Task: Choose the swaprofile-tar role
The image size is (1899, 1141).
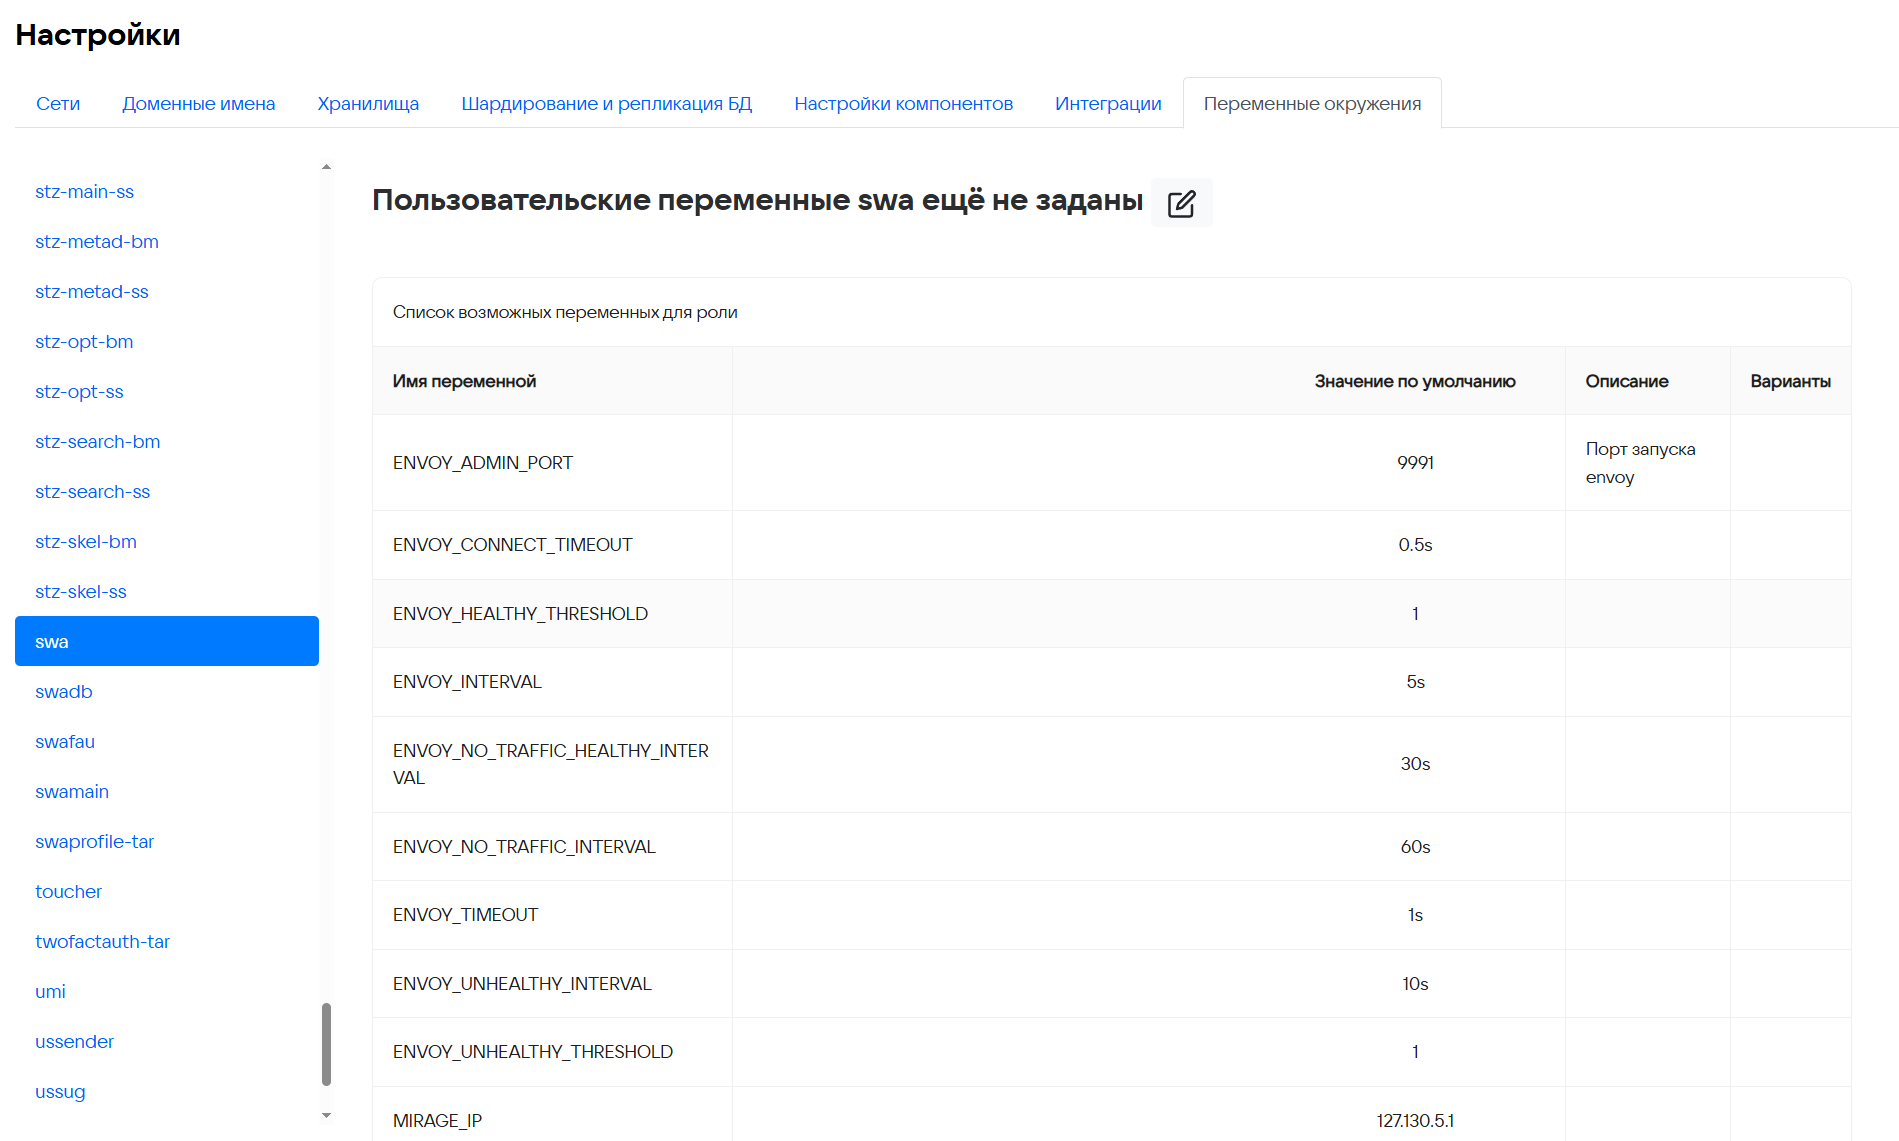Action: pyautogui.click(x=94, y=842)
